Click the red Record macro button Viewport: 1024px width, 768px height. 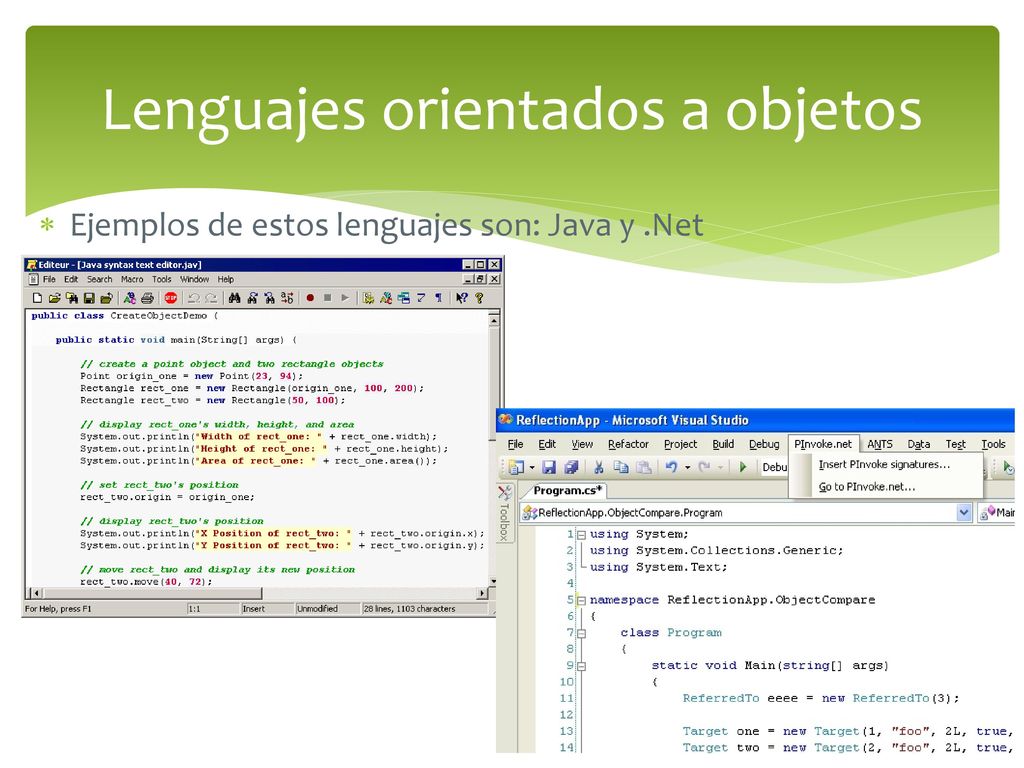pyautogui.click(x=310, y=298)
